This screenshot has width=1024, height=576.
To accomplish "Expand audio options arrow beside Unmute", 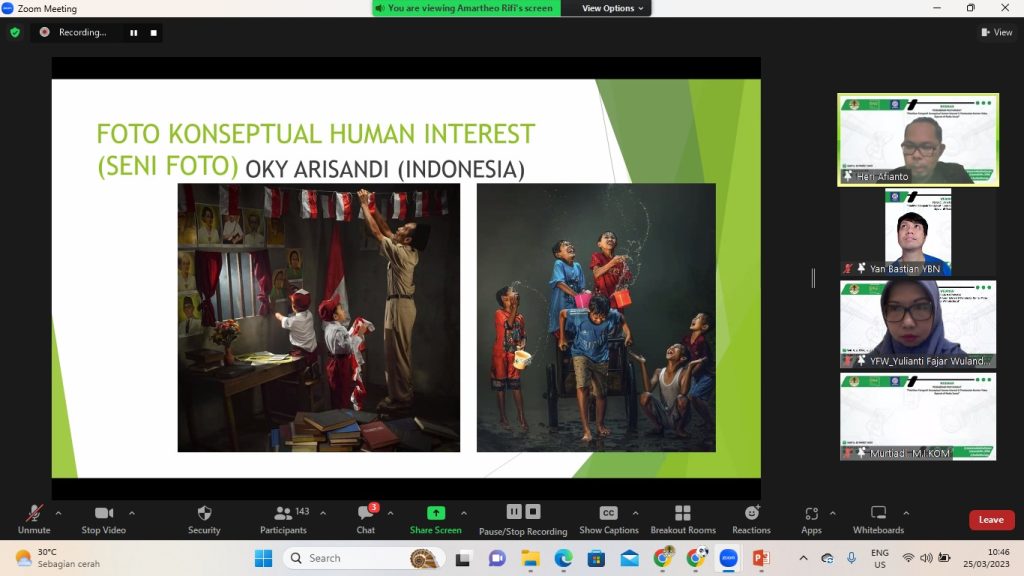I will [x=58, y=513].
